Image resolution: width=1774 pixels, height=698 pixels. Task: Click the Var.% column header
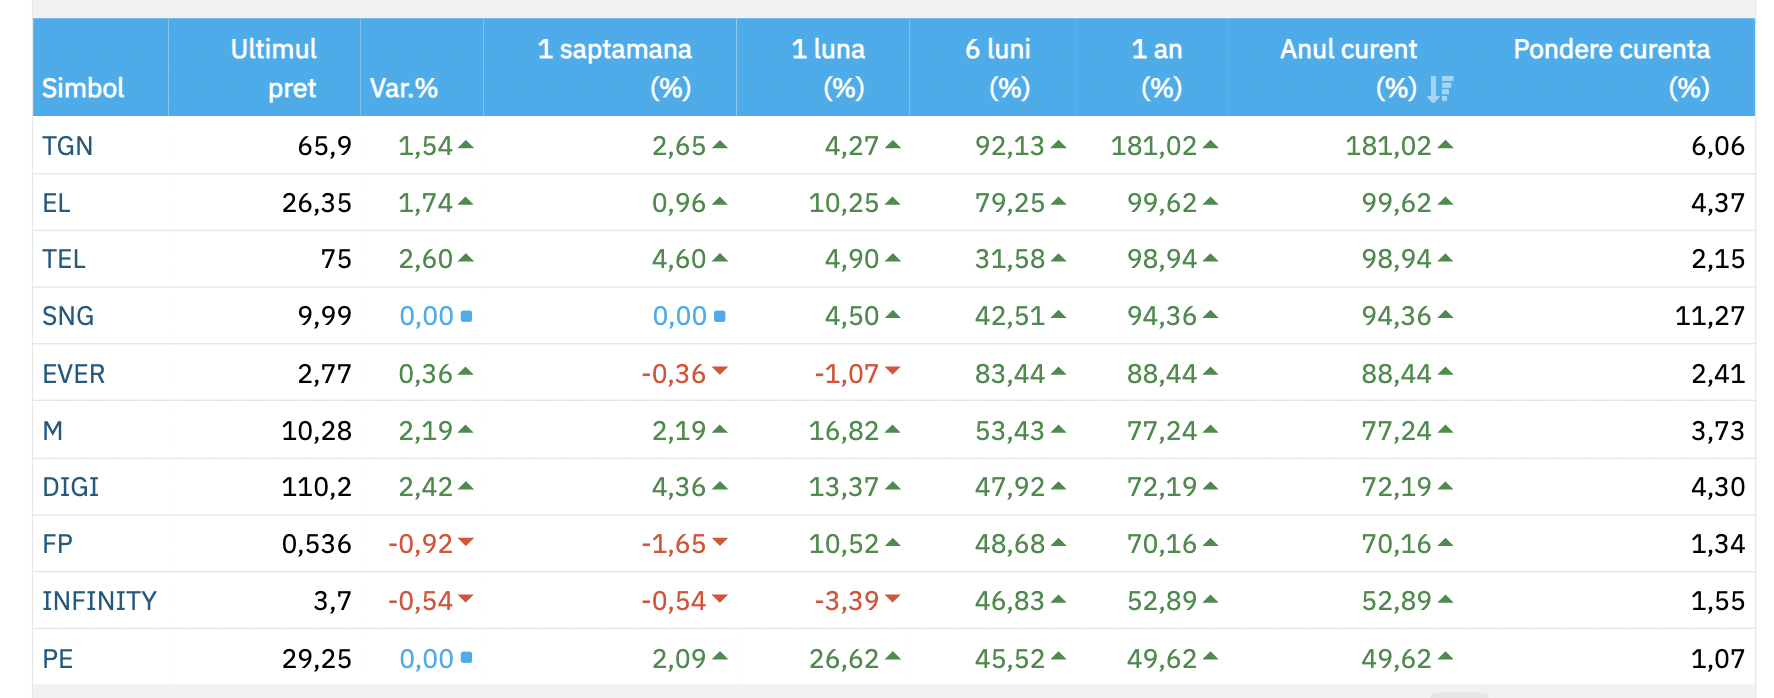point(404,88)
